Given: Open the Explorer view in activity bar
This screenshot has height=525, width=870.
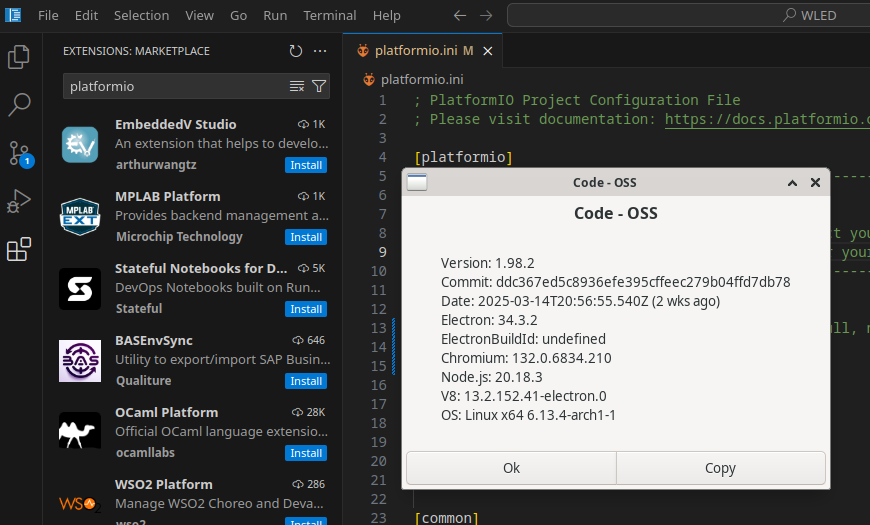Looking at the screenshot, I should pyautogui.click(x=19, y=57).
